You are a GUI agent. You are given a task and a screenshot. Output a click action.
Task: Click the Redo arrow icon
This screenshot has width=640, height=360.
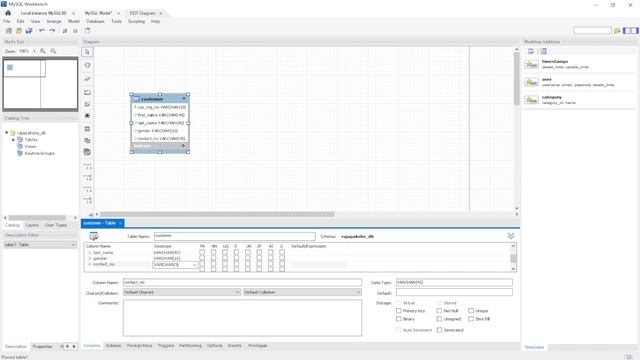pos(52,31)
